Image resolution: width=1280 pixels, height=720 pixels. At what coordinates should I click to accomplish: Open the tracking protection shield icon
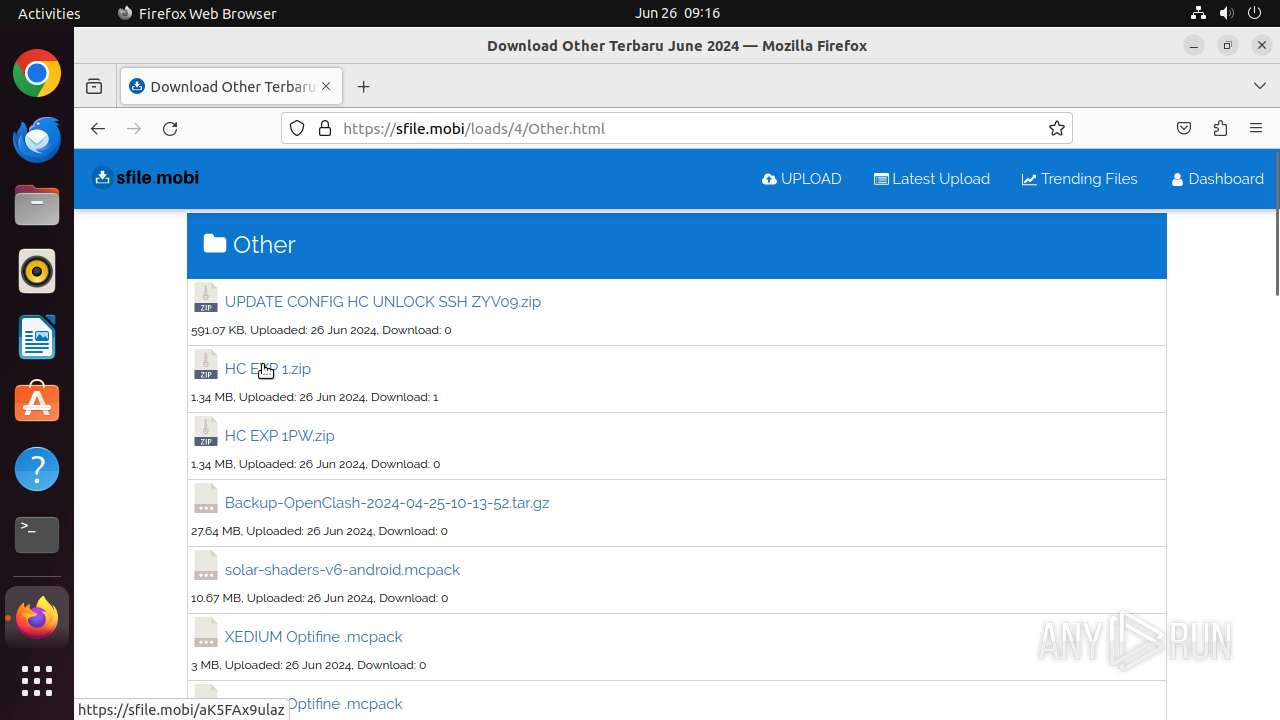coord(297,128)
